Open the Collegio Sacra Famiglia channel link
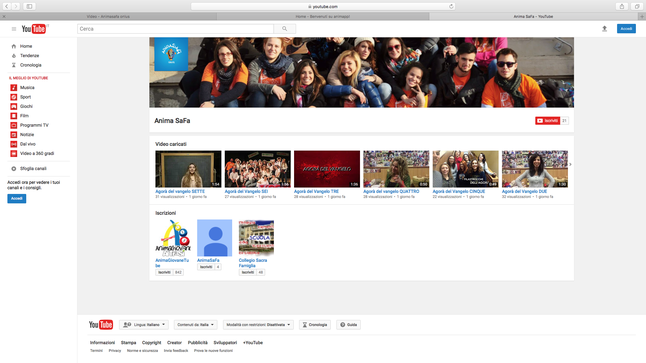 253,263
